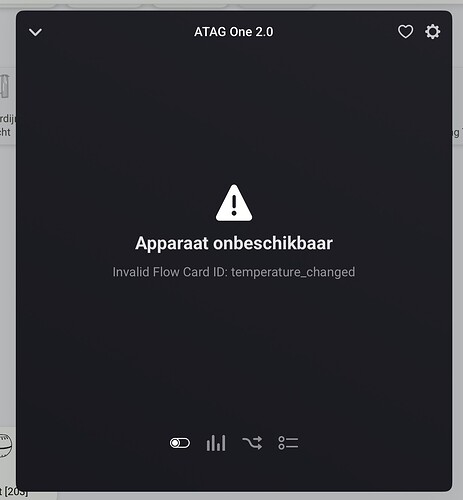Open the device timeline list icon
The image size is (463, 500).
(x=288, y=443)
